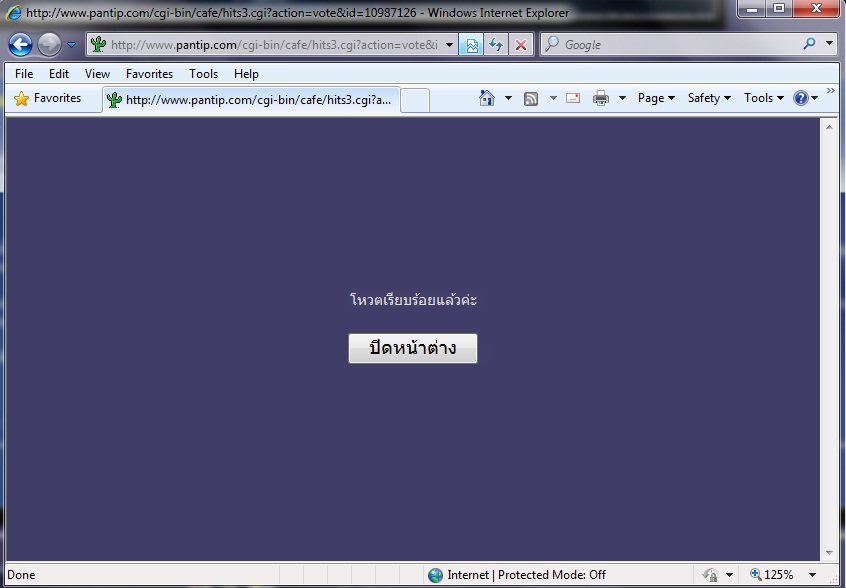Click the Internet zone globe icon

pos(435,575)
